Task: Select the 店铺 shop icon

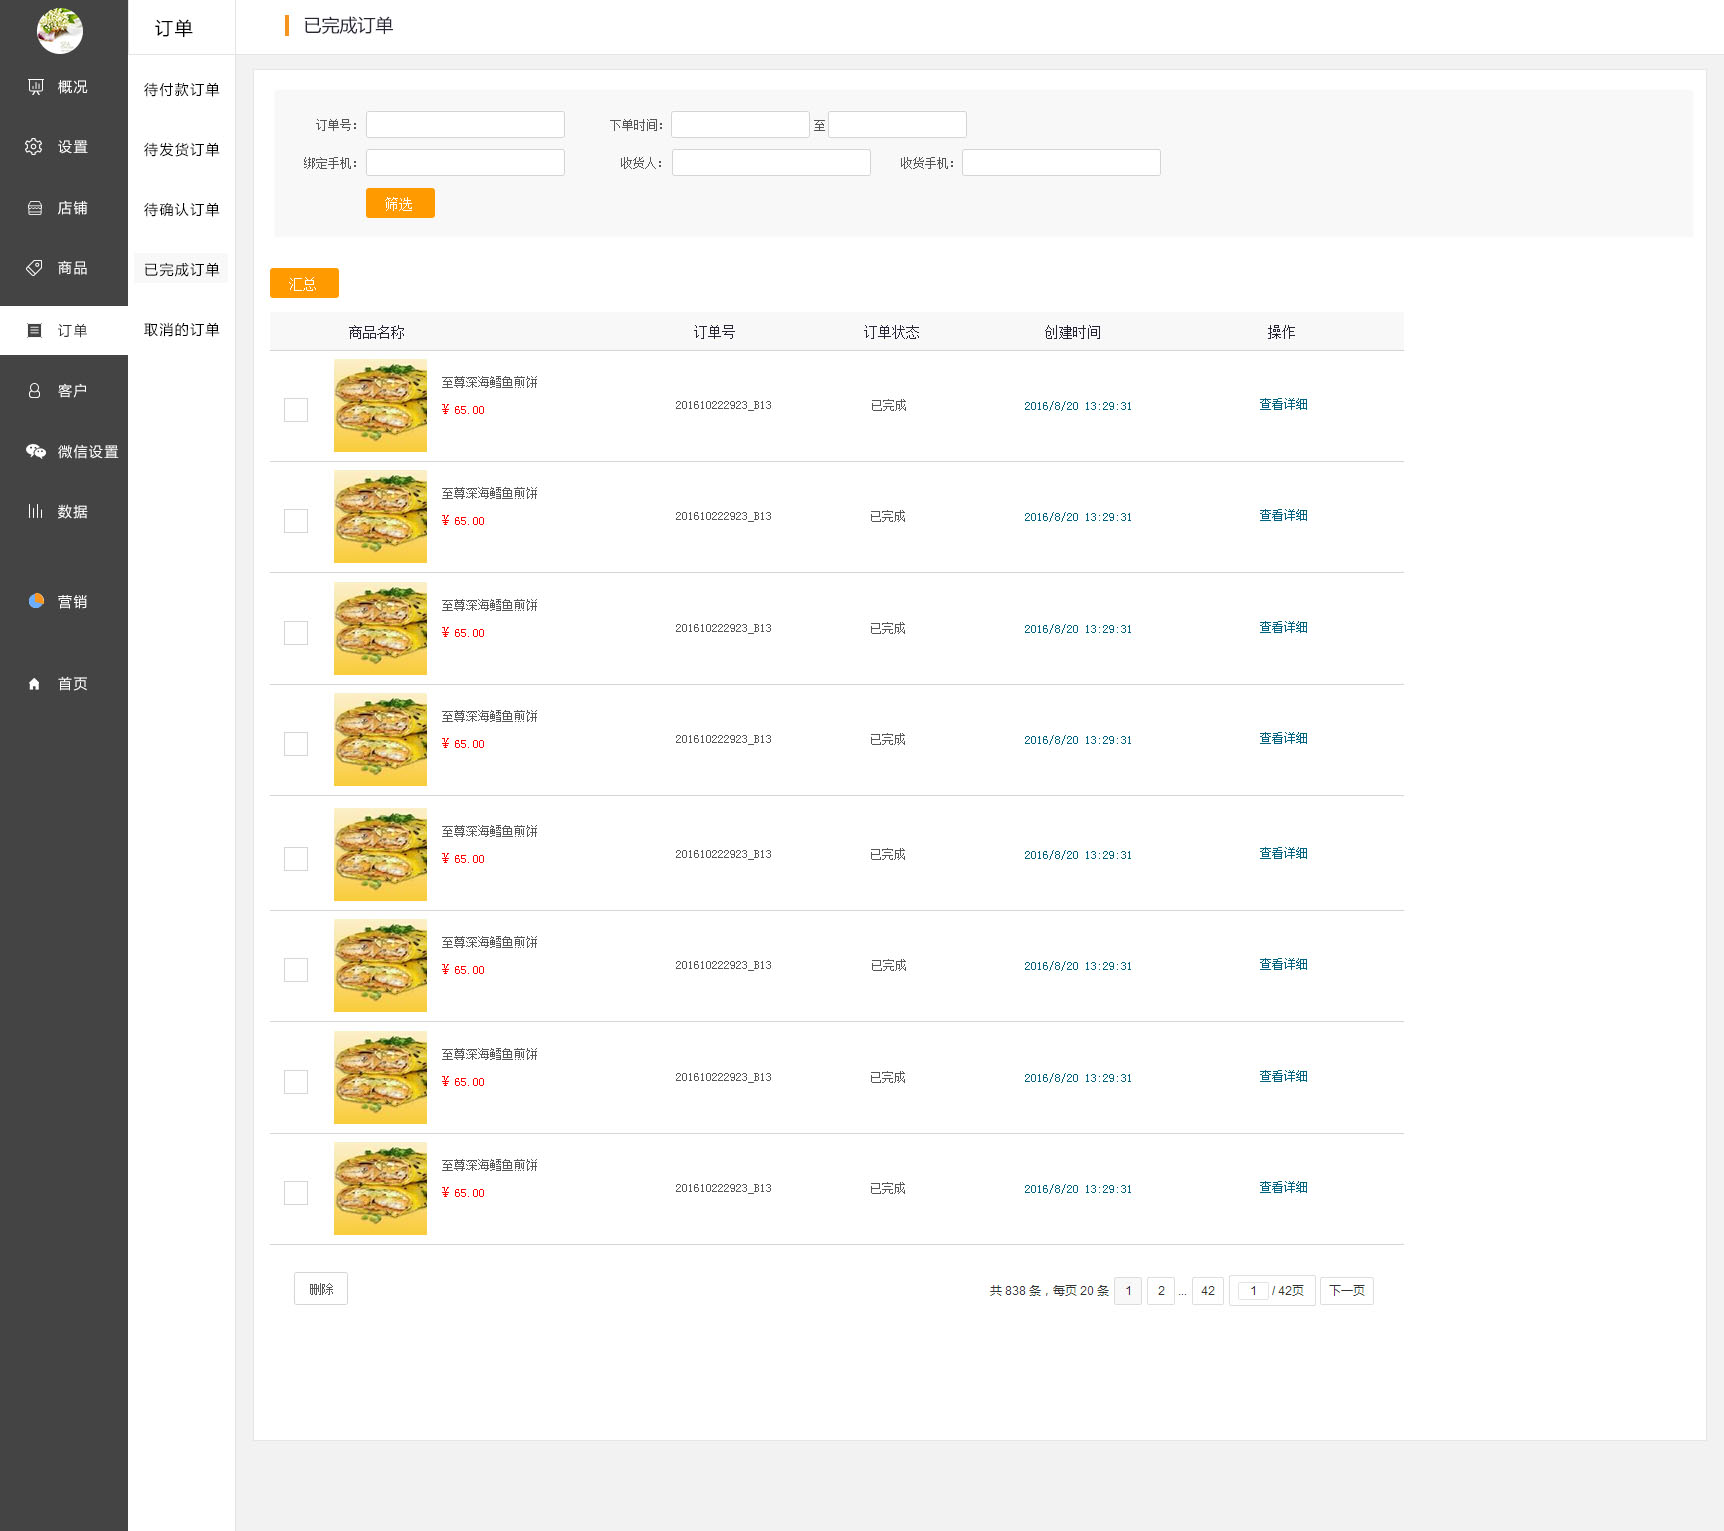Action: click(35, 208)
